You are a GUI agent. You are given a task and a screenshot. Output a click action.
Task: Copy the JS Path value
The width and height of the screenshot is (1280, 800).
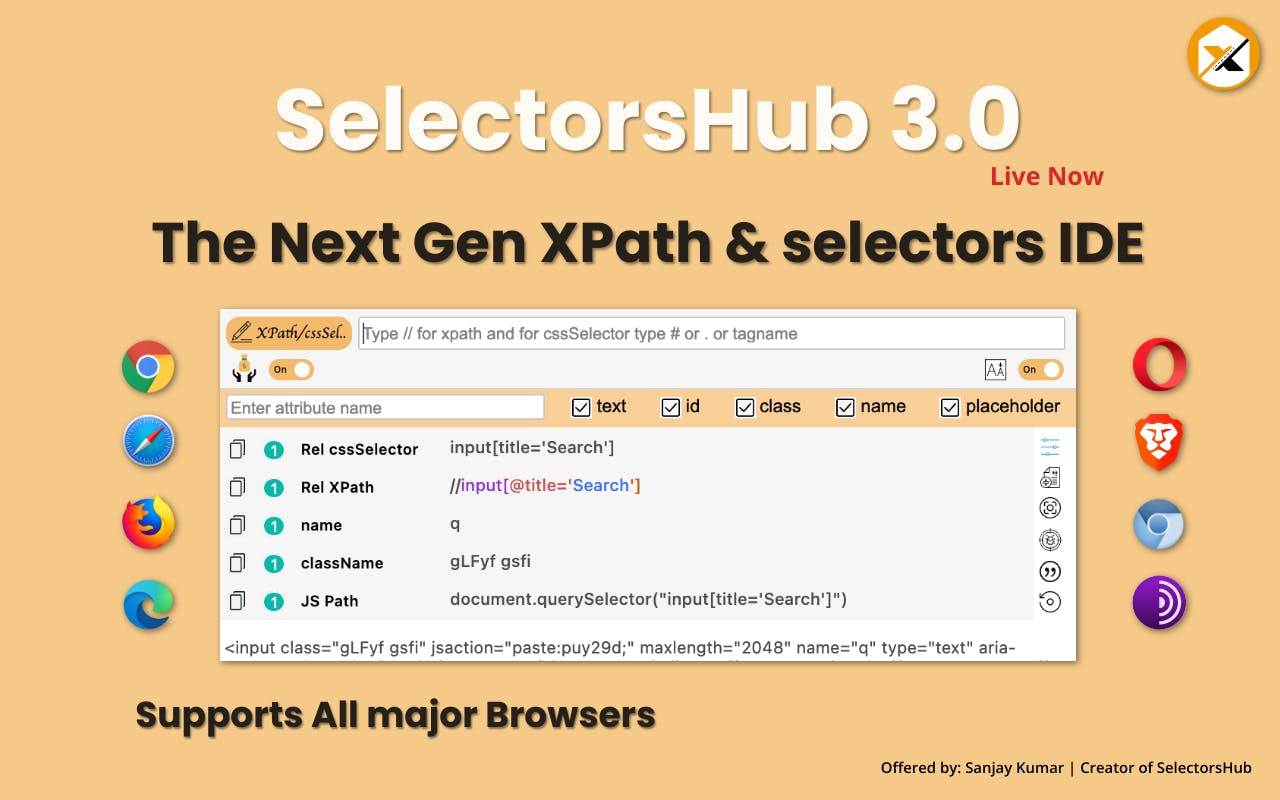click(237, 601)
